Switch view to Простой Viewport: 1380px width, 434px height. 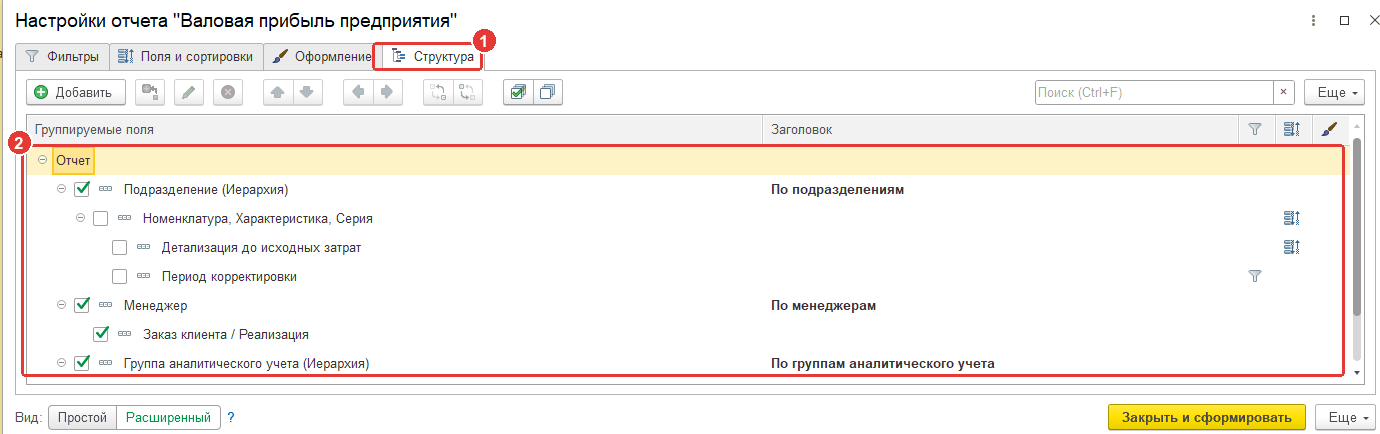(82, 417)
